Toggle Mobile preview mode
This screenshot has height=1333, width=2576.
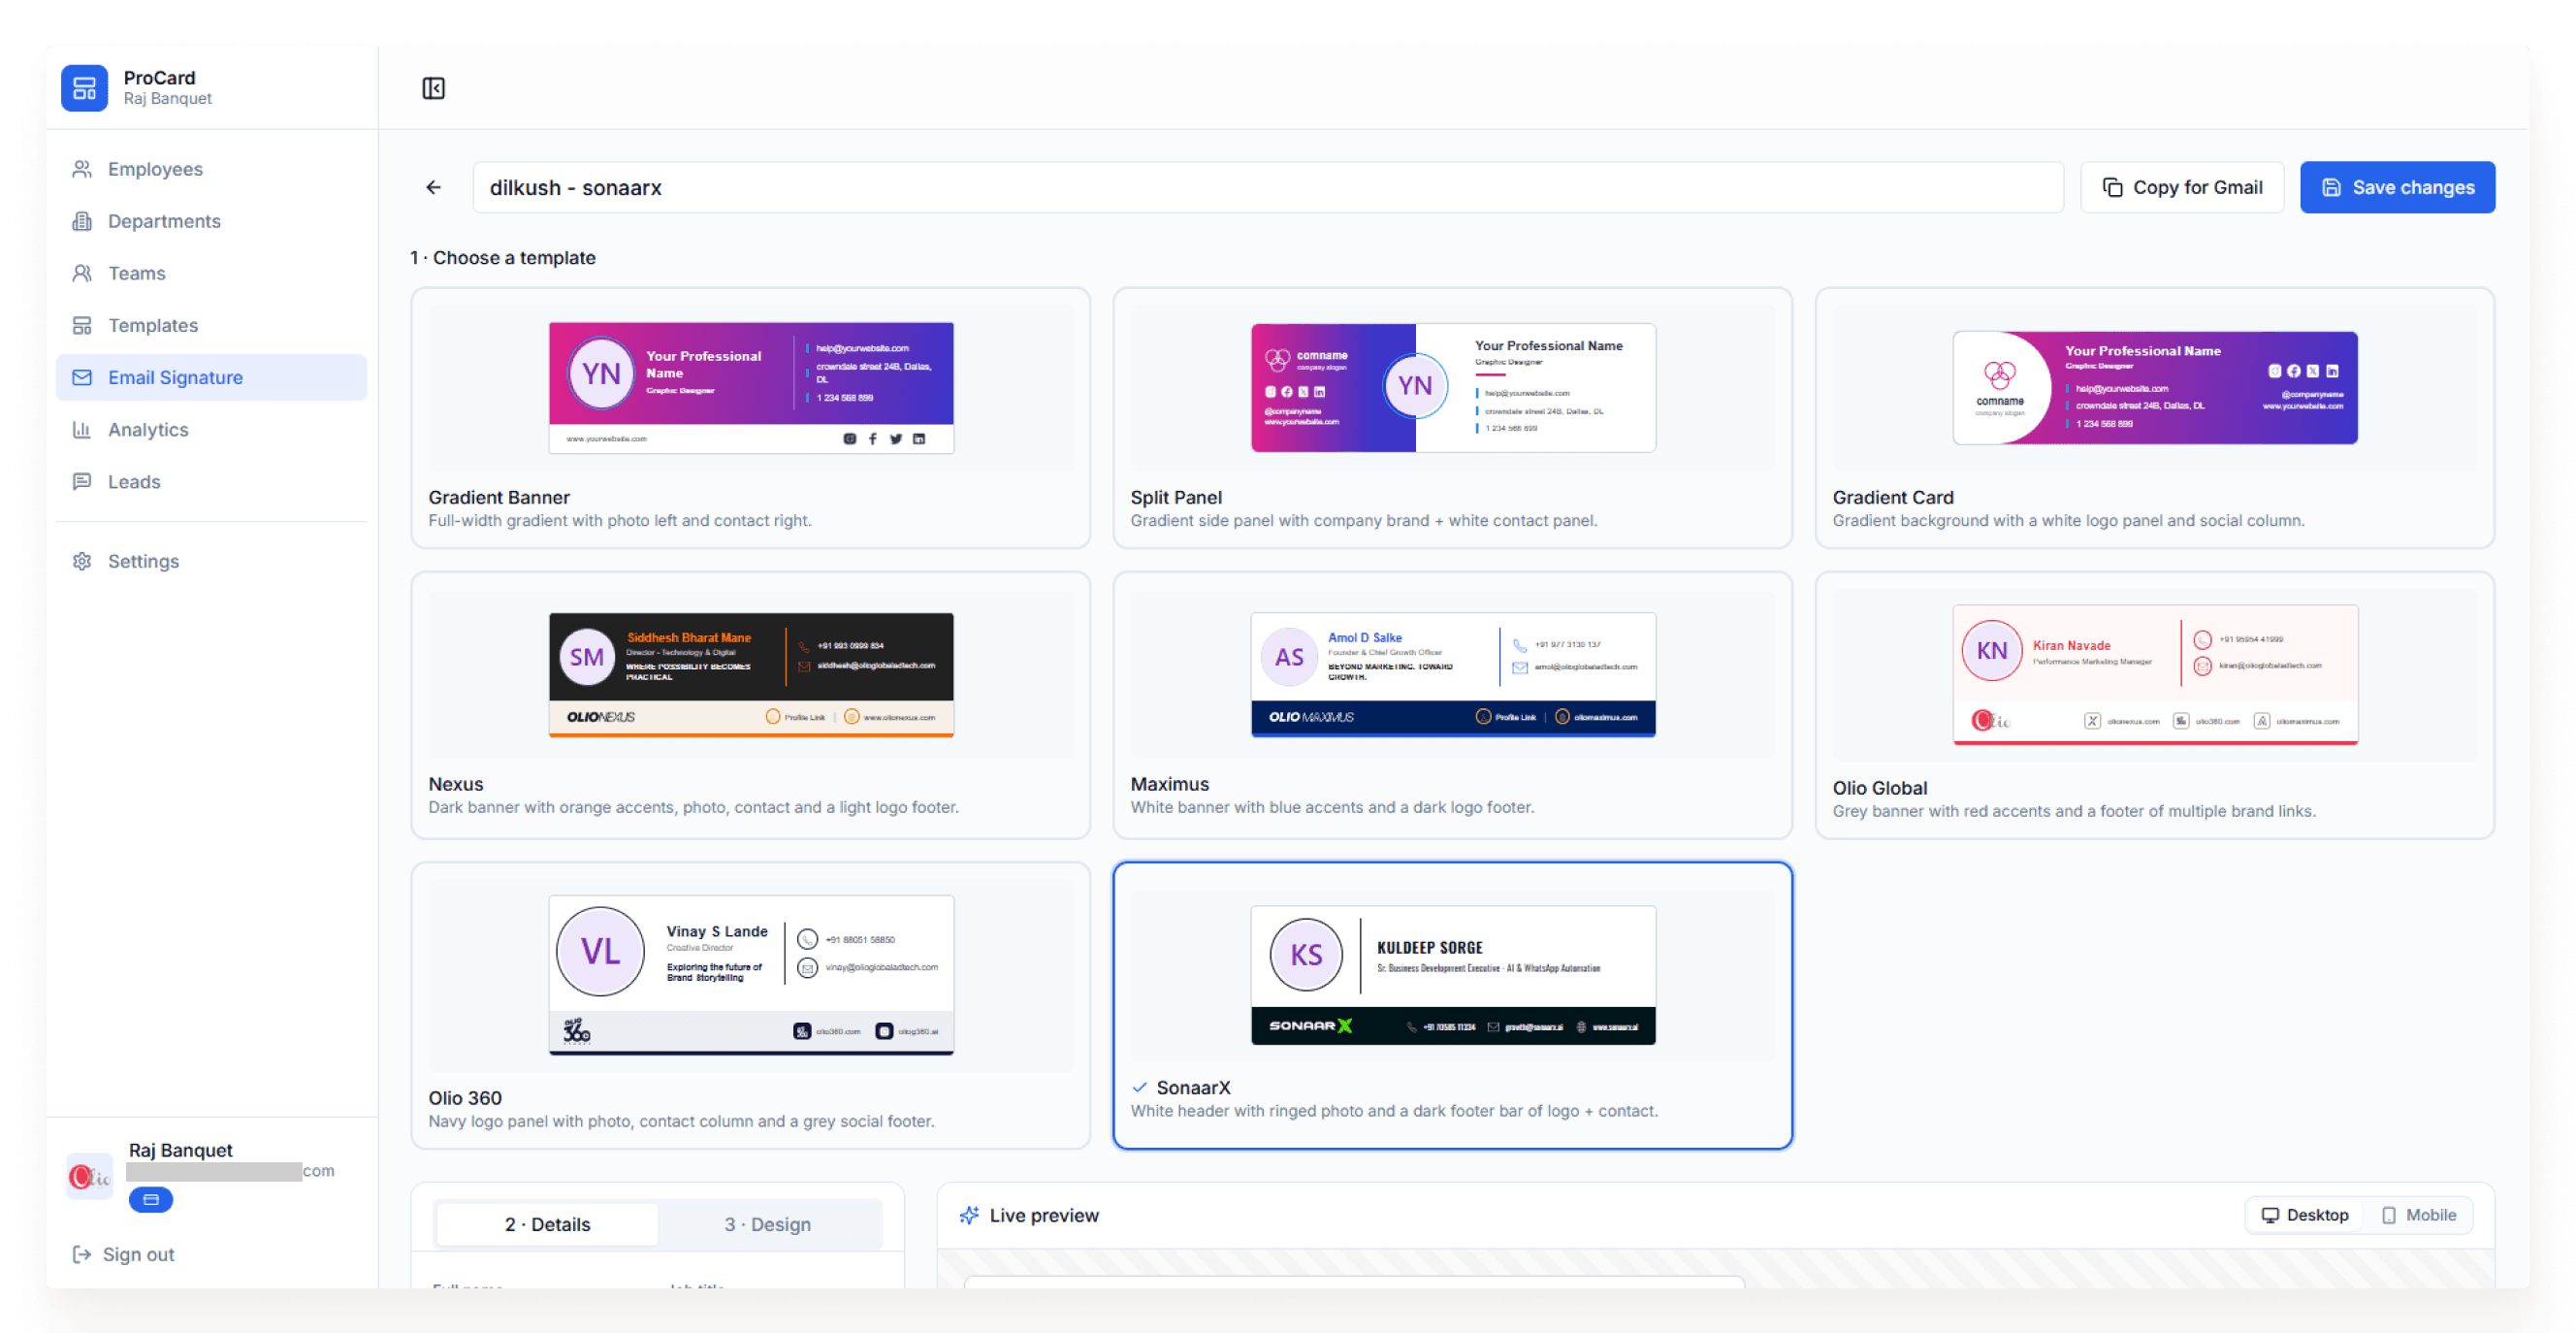(2418, 1215)
